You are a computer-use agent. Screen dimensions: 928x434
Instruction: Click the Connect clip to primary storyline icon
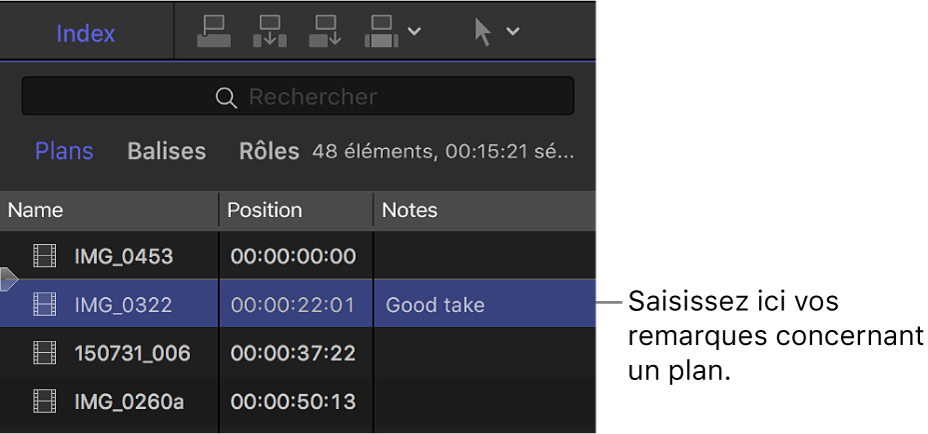tap(213, 32)
